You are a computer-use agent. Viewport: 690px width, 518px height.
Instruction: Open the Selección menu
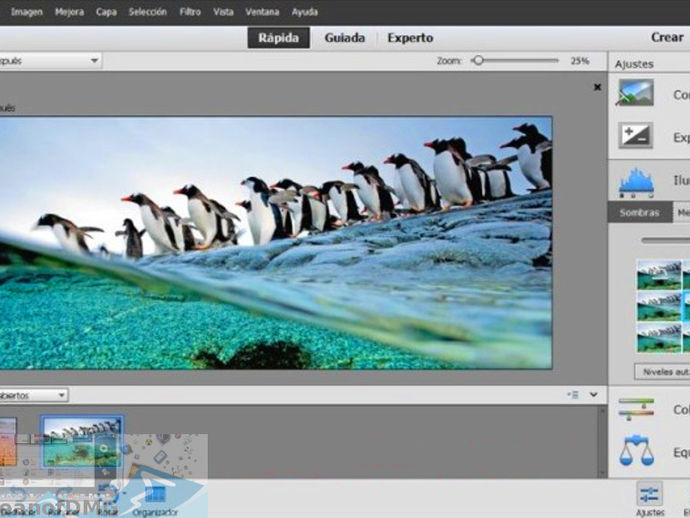click(x=147, y=12)
